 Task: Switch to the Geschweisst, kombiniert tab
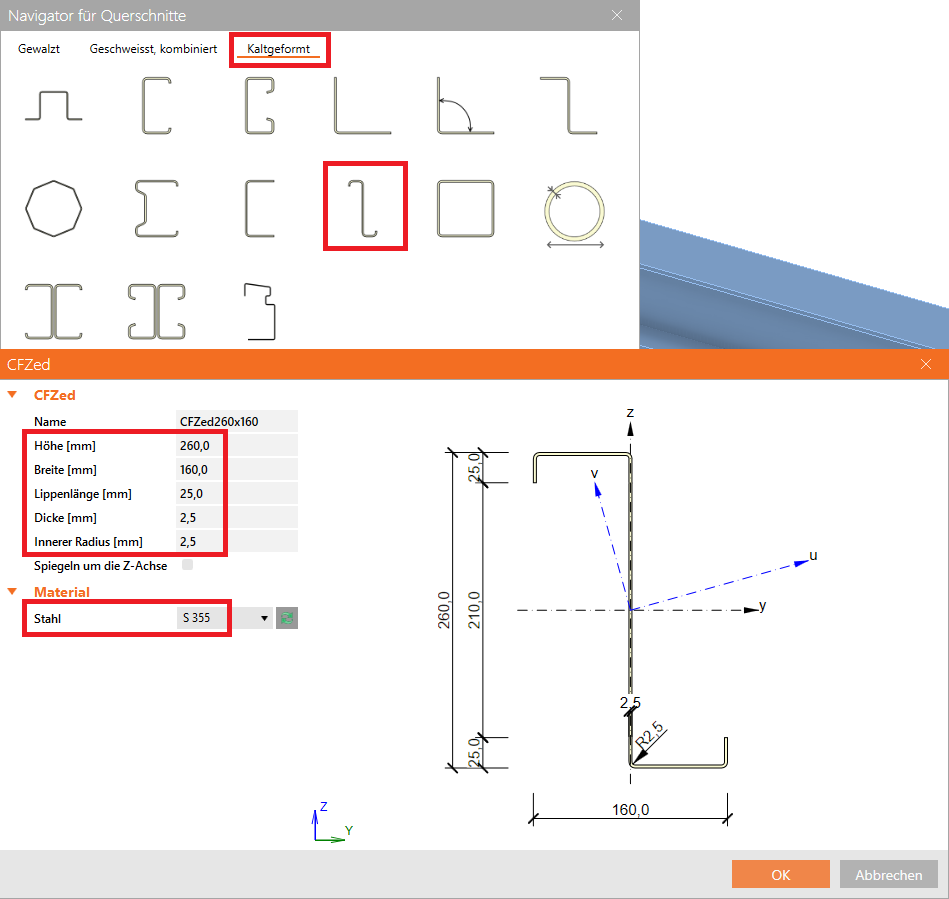pyautogui.click(x=153, y=49)
